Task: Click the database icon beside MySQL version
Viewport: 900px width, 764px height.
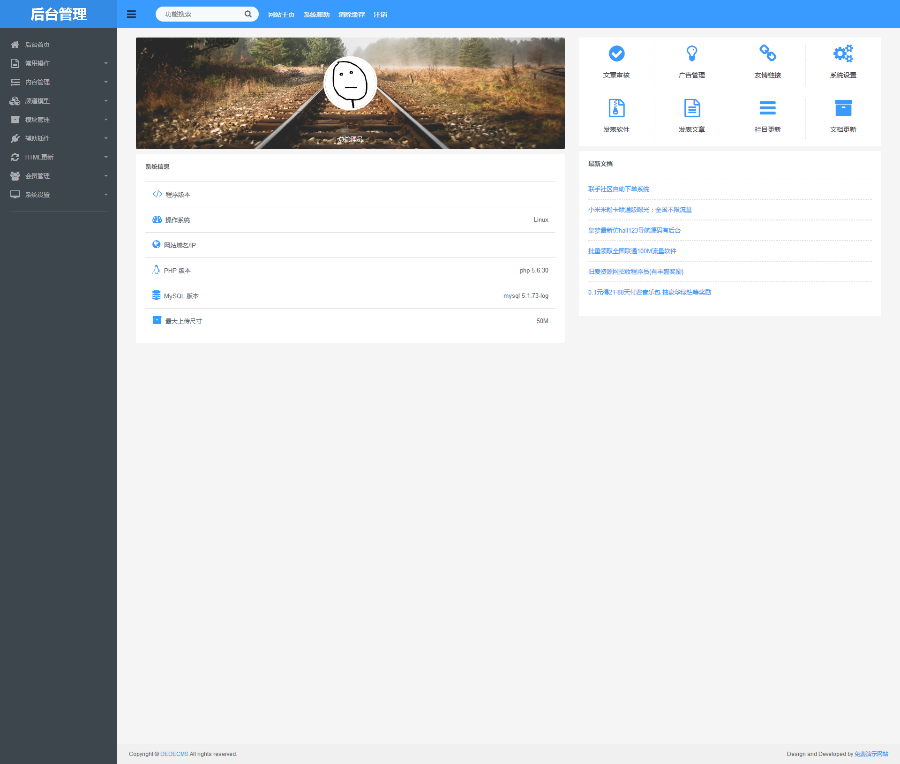Action: [156, 295]
